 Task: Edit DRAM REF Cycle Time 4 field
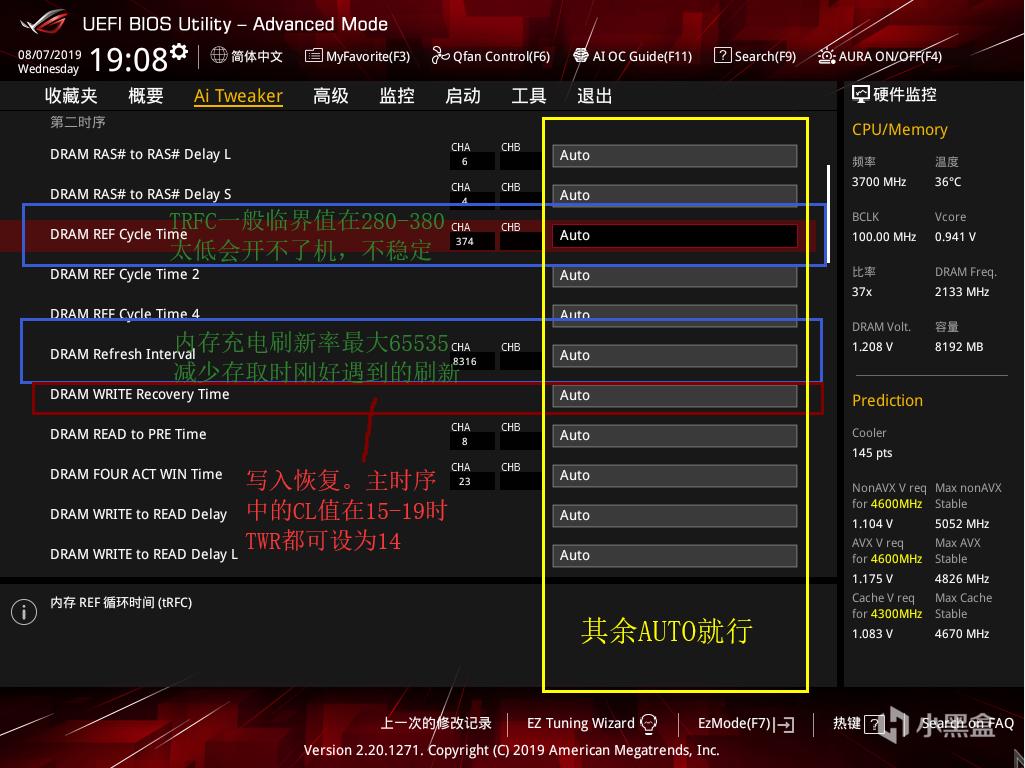point(675,315)
